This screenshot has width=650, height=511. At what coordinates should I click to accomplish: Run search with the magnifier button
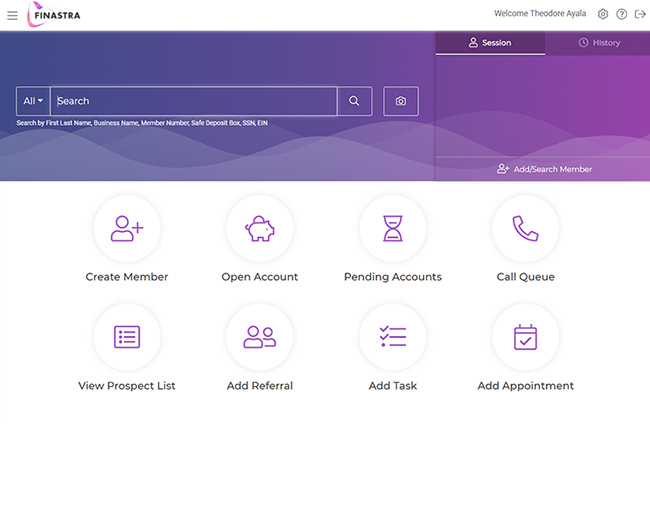point(354,101)
